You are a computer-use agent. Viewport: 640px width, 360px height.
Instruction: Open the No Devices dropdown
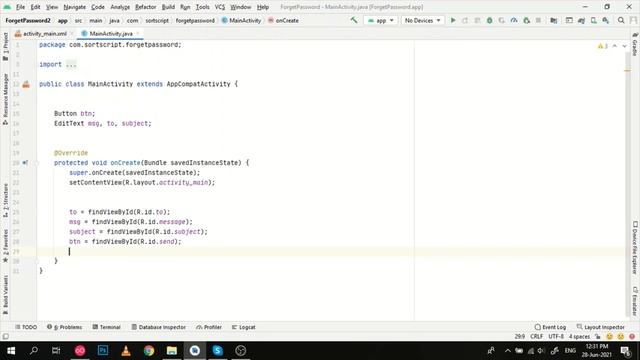tap(422, 20)
